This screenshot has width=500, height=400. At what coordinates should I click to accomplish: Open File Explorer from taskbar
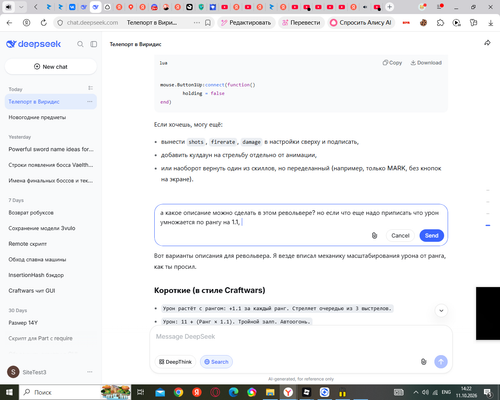[270, 392]
